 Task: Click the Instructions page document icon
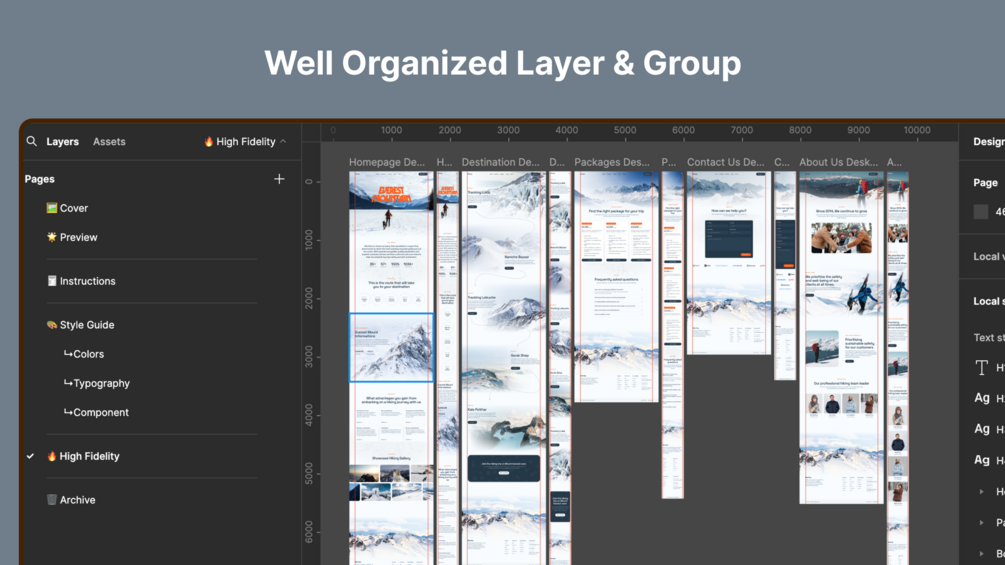click(51, 281)
